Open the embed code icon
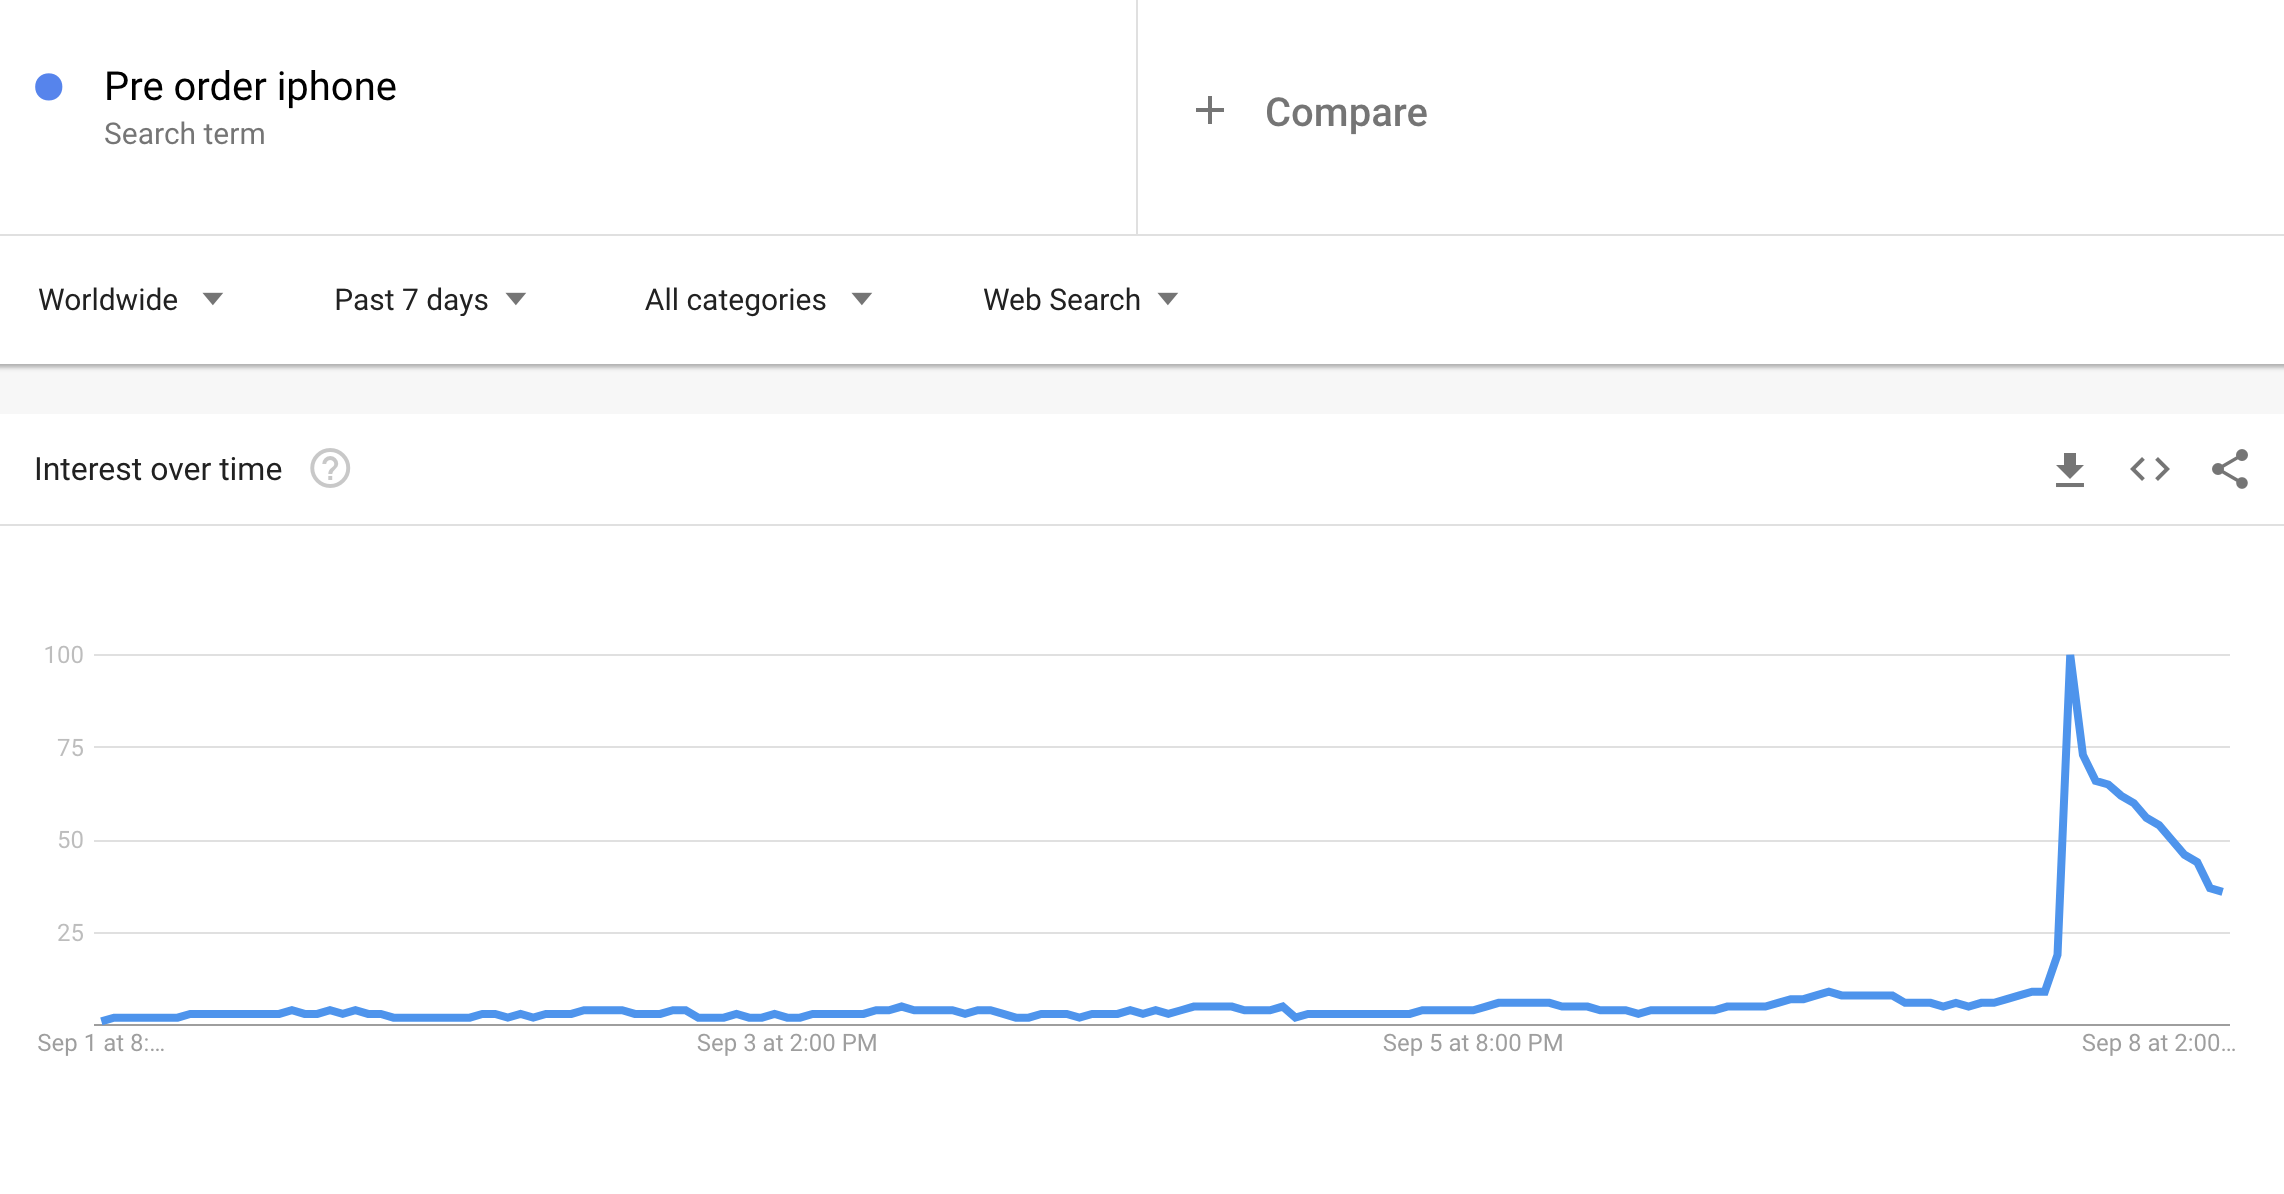This screenshot has height=1194, width=2284. coord(2149,469)
